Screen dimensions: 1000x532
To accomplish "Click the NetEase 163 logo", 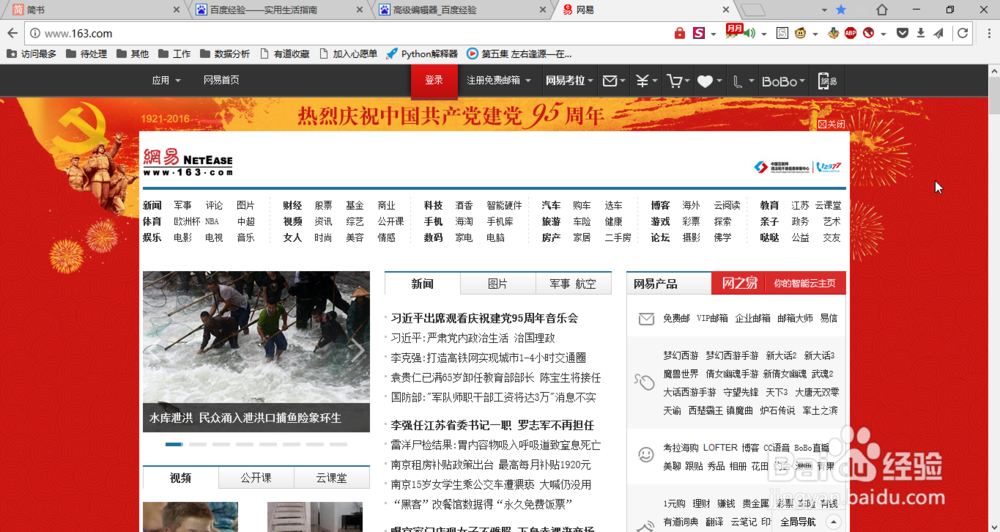I will pyautogui.click(x=188, y=162).
